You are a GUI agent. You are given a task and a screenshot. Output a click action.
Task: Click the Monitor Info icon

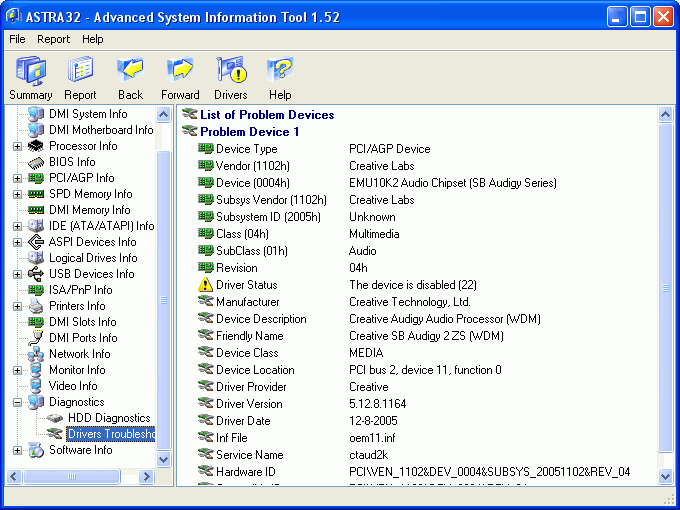[36, 370]
